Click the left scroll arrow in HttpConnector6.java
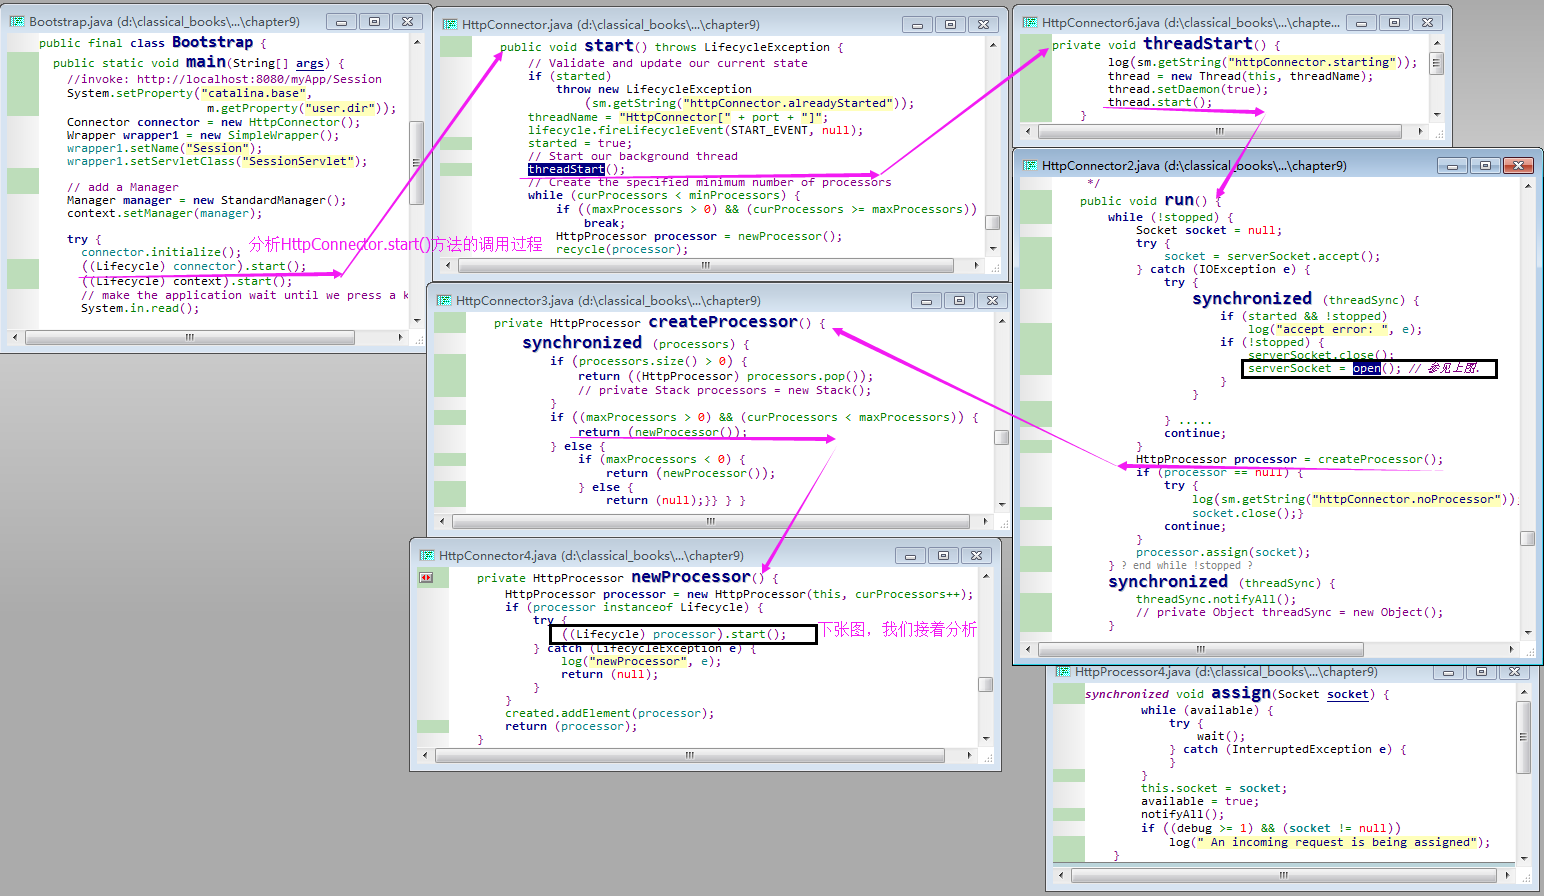The height and width of the screenshot is (896, 1544). point(1029,131)
